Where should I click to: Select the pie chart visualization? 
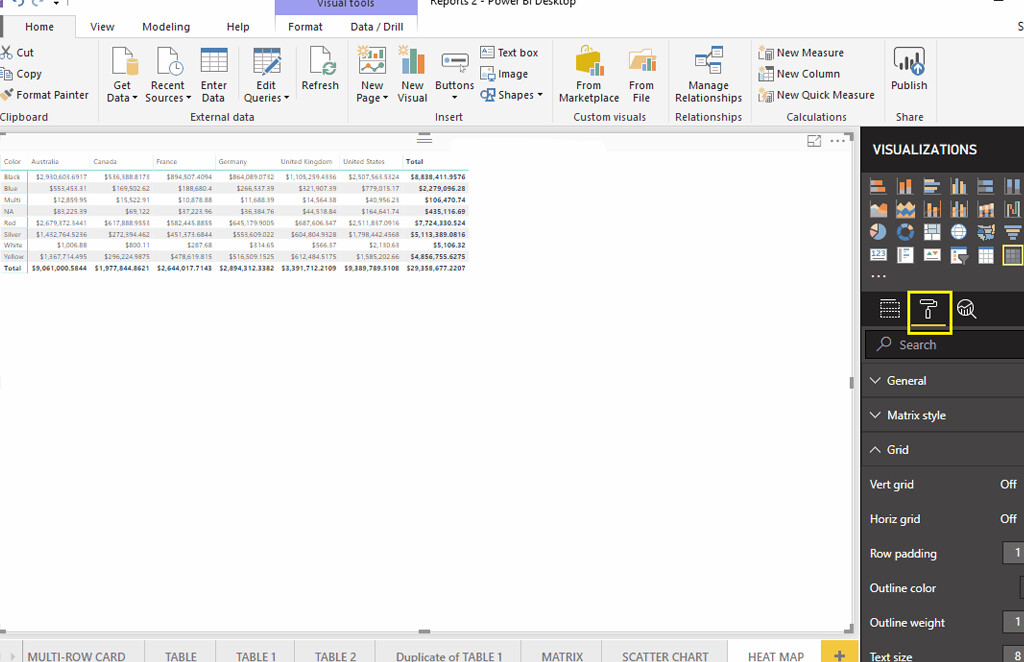pyautogui.click(x=878, y=232)
